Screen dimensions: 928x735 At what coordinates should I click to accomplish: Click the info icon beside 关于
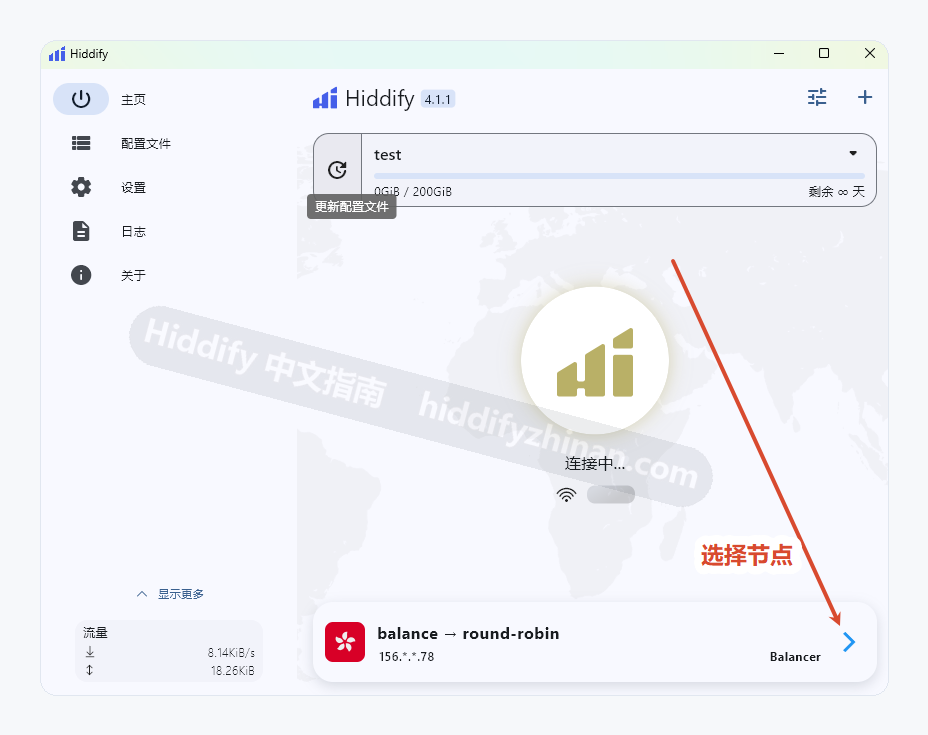tap(81, 275)
